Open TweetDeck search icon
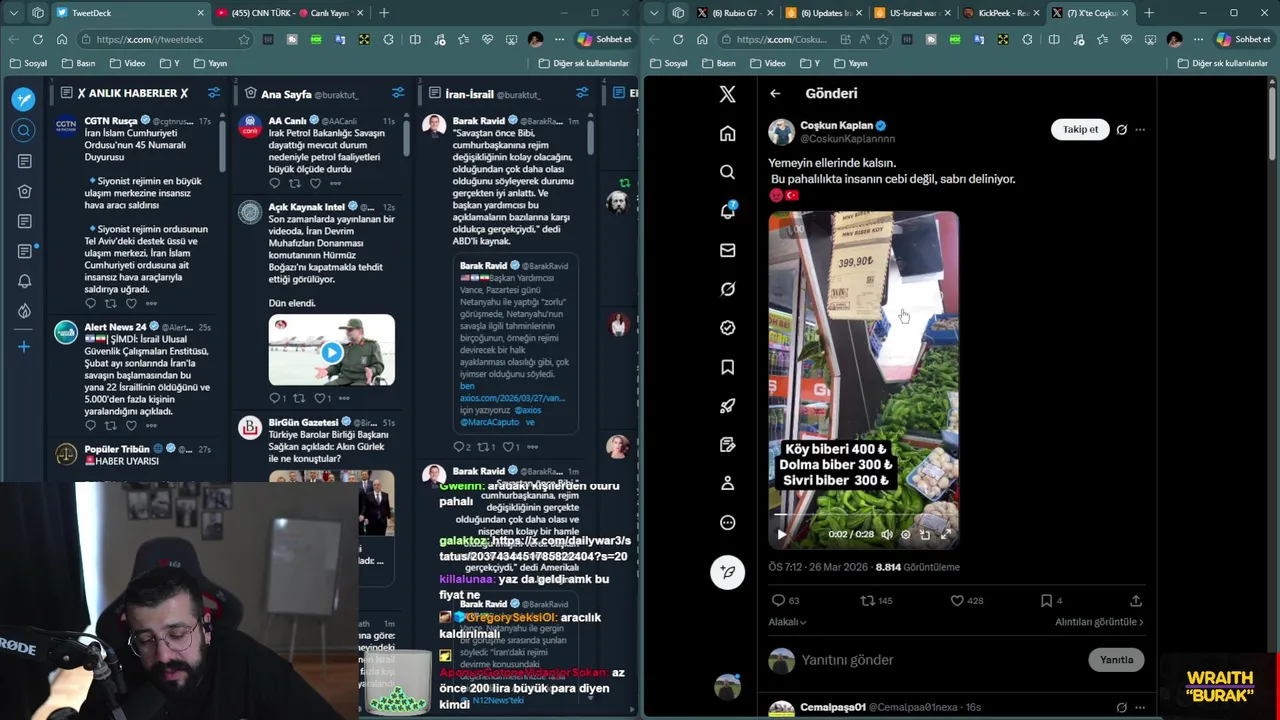The height and width of the screenshot is (720, 1280). pyautogui.click(x=24, y=130)
